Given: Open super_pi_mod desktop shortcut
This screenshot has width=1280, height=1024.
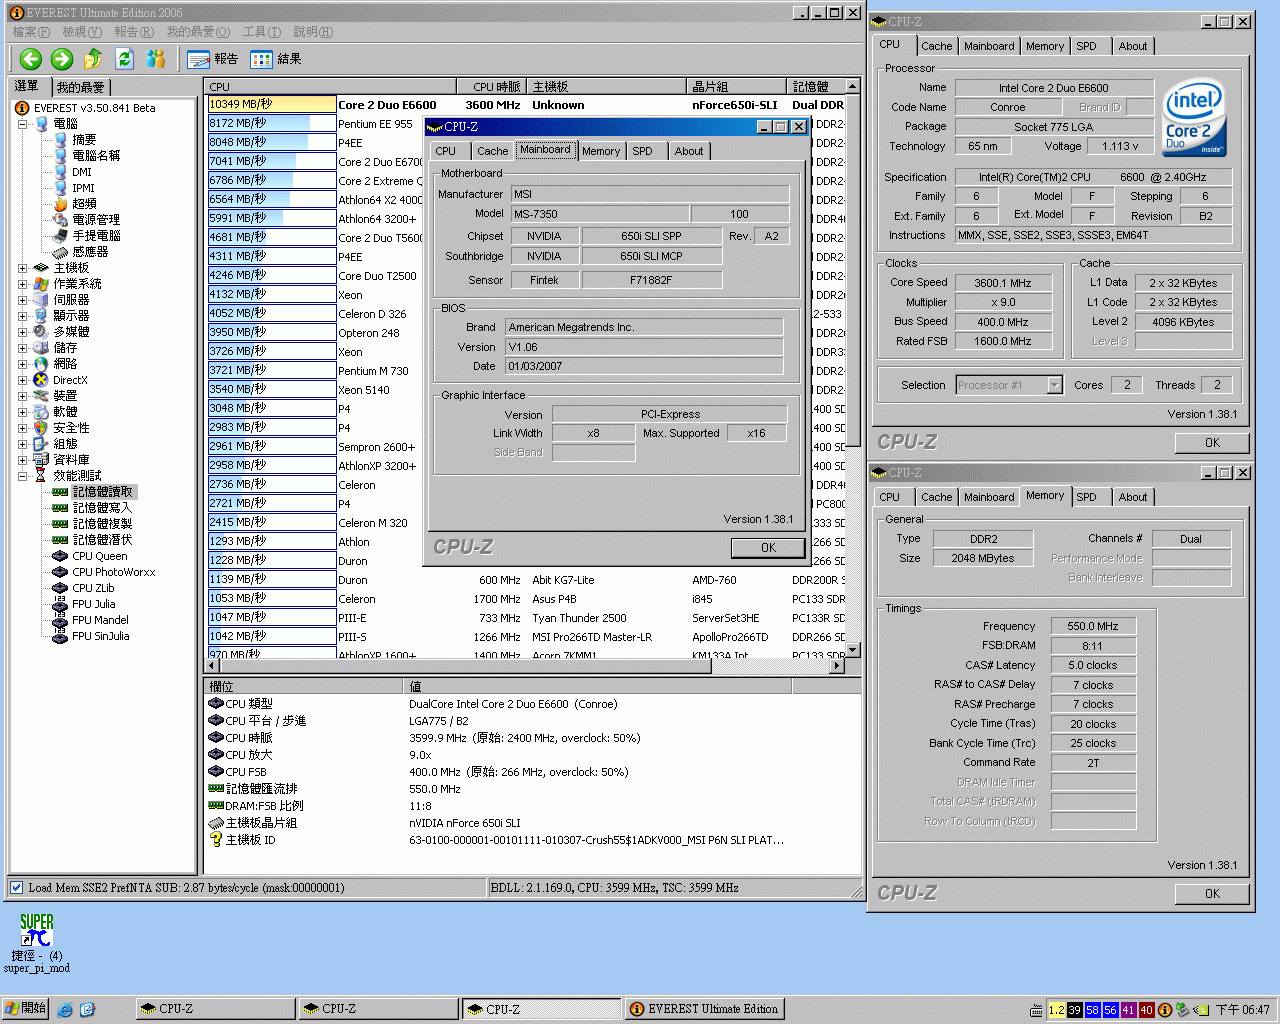Looking at the screenshot, I should point(37,942).
